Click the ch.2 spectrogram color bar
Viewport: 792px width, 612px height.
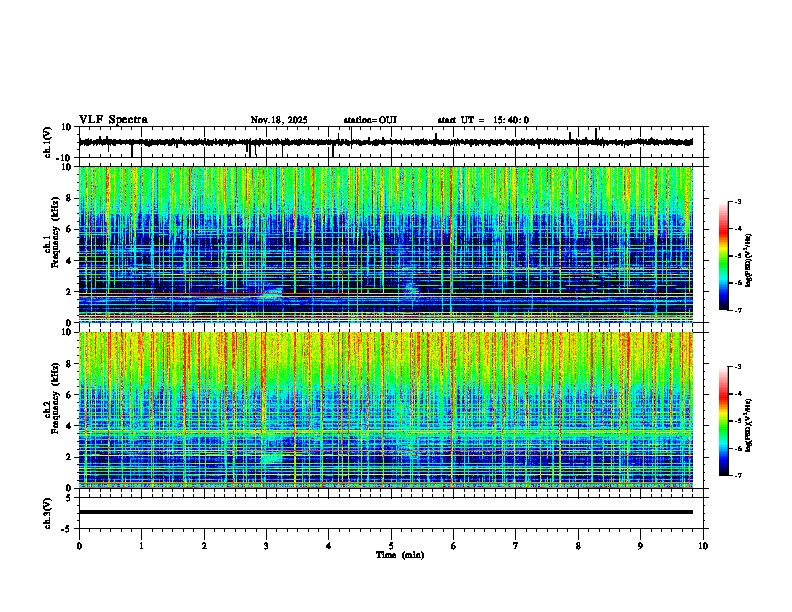(x=724, y=421)
